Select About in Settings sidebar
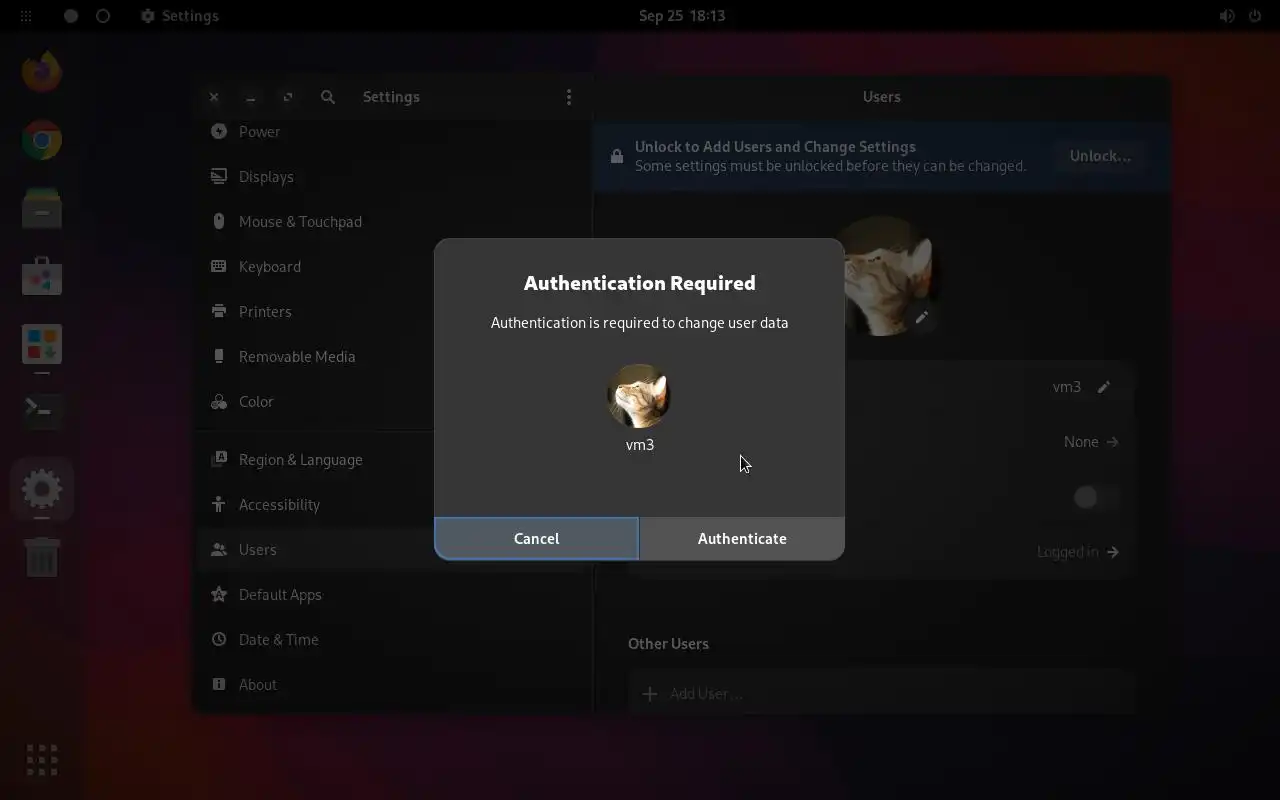 pos(392,685)
